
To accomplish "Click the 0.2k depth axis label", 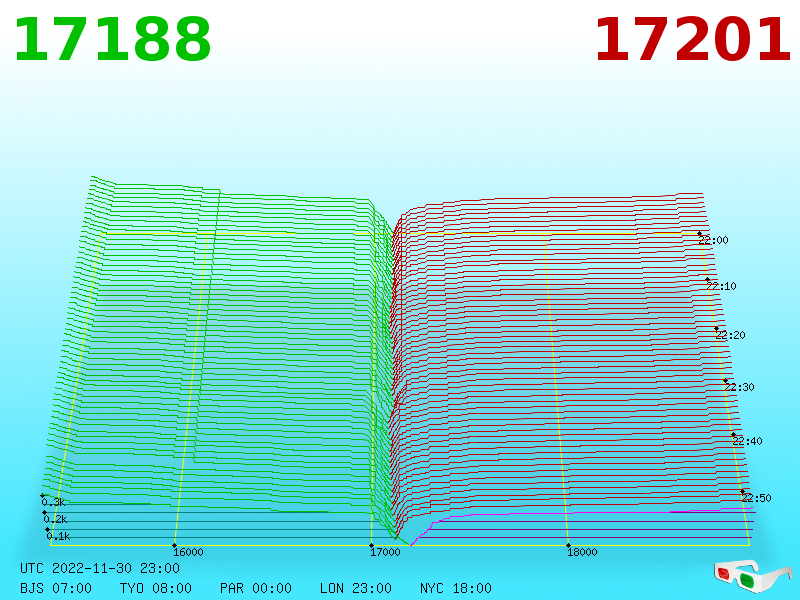I will click(56, 520).
